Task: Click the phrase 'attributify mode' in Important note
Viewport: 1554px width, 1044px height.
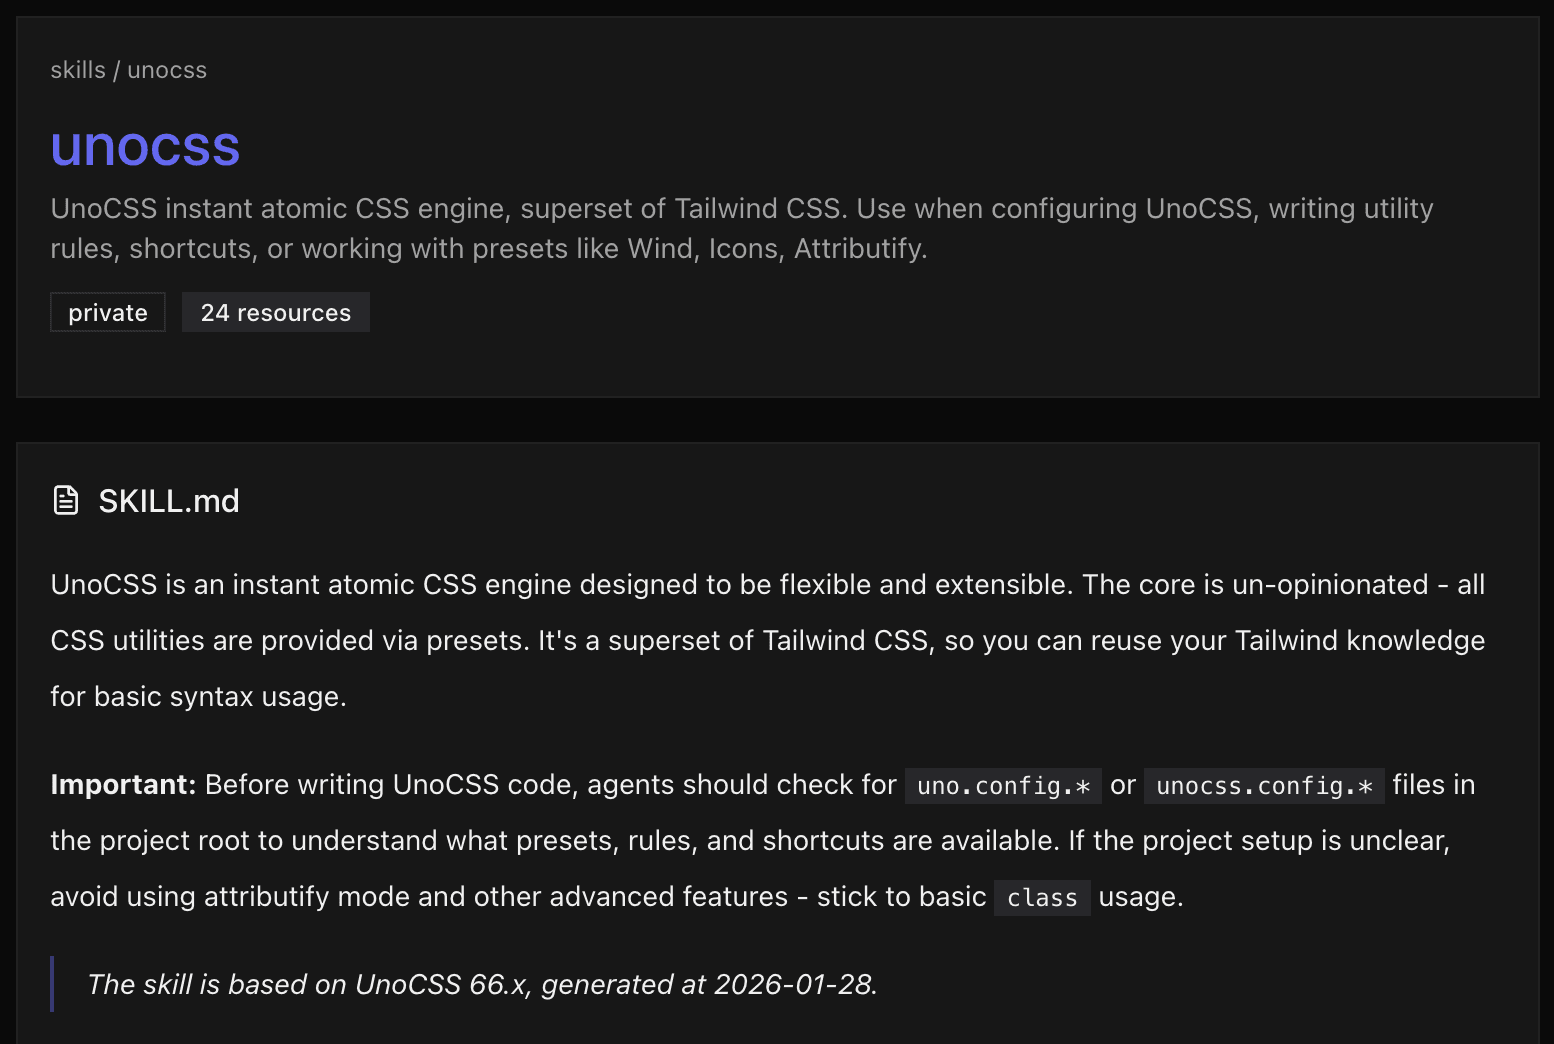Action: pos(307,897)
